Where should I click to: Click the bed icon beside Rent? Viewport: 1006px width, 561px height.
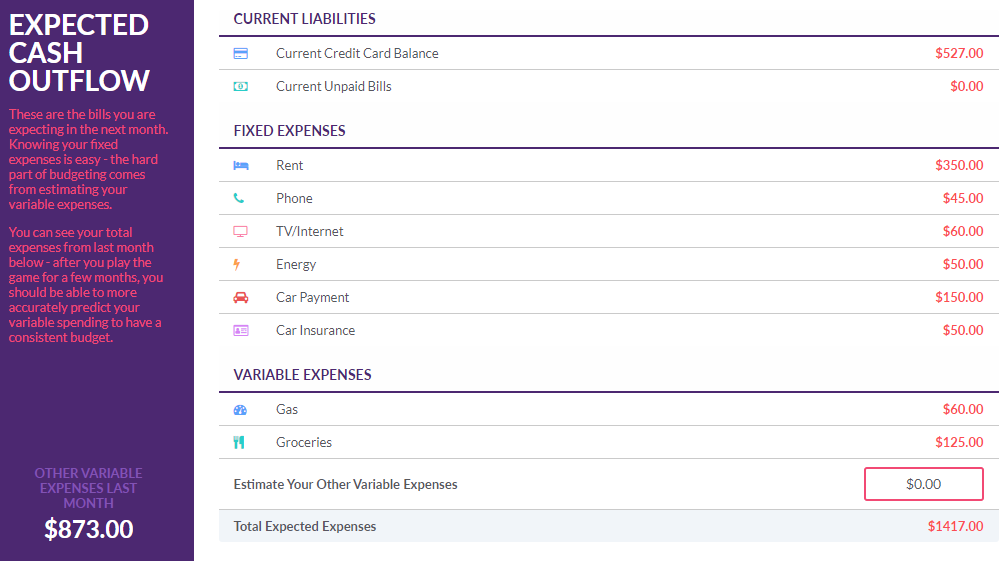(241, 166)
